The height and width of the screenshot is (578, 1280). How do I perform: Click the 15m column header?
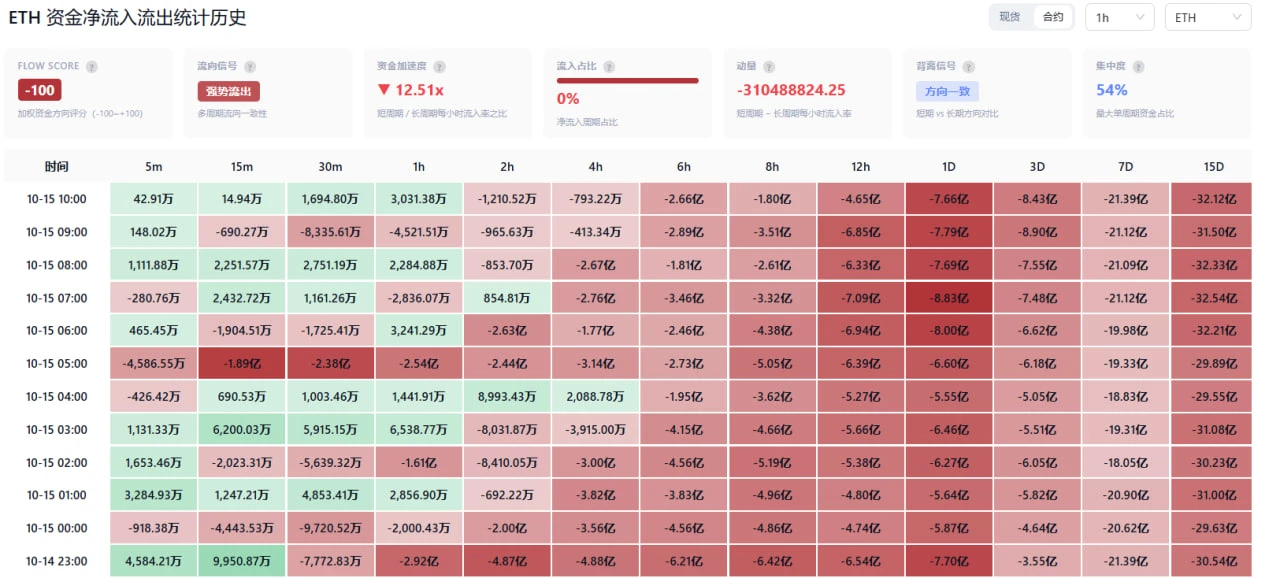click(242, 166)
